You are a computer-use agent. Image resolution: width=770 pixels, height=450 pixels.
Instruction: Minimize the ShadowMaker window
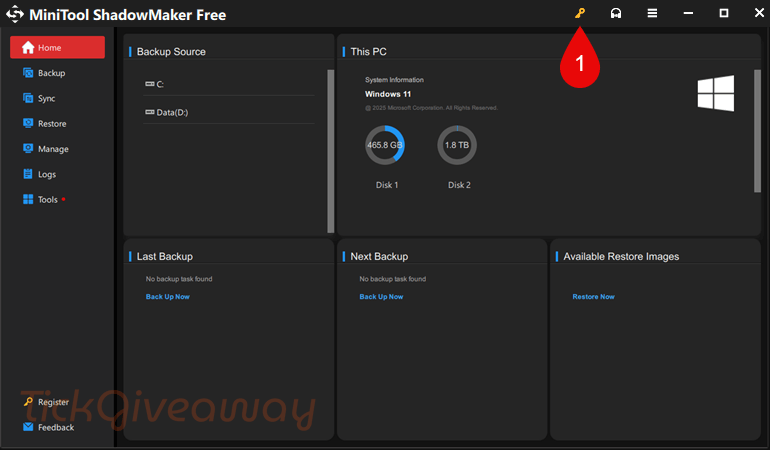click(x=688, y=13)
